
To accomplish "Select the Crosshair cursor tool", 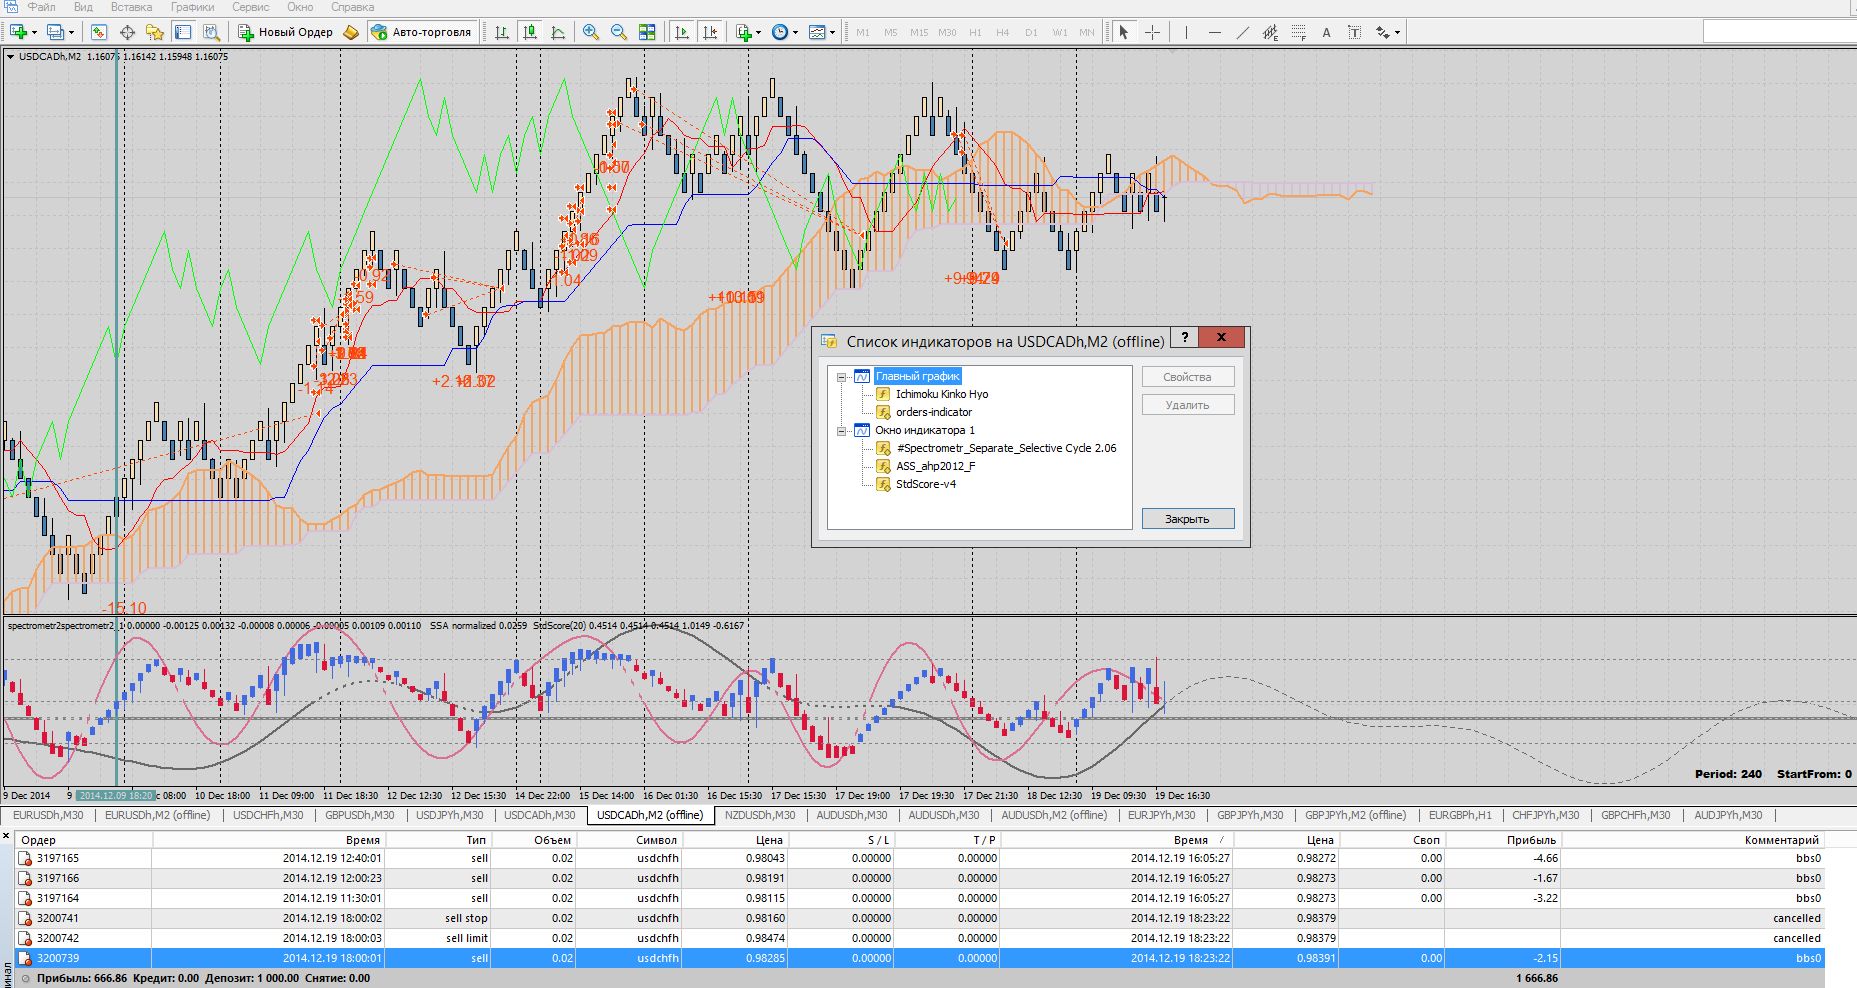I will [x=1152, y=32].
